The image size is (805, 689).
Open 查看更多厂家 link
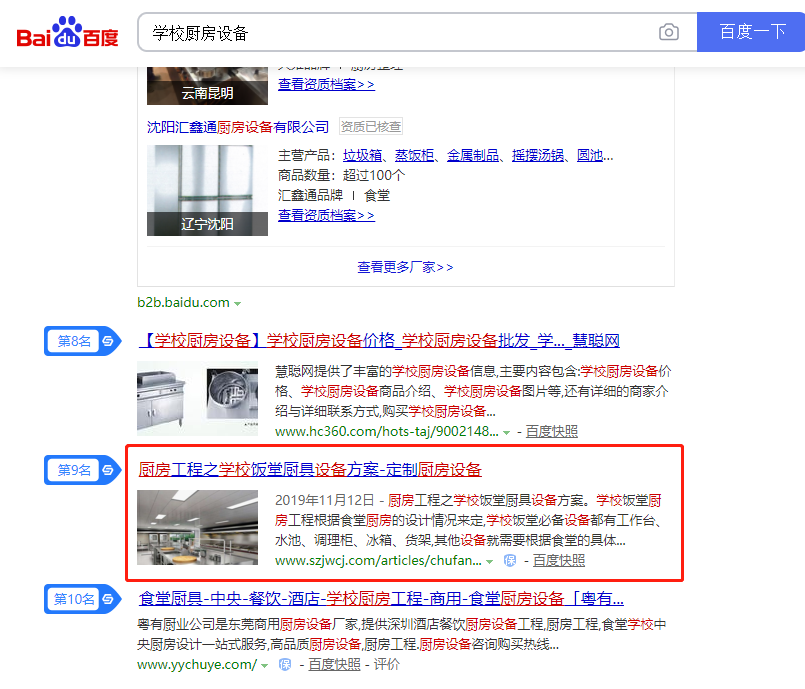[x=405, y=267]
